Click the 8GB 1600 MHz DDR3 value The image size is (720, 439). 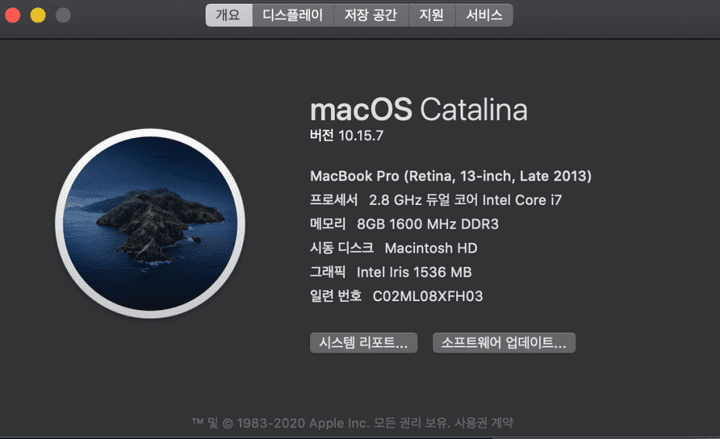[x=428, y=224]
